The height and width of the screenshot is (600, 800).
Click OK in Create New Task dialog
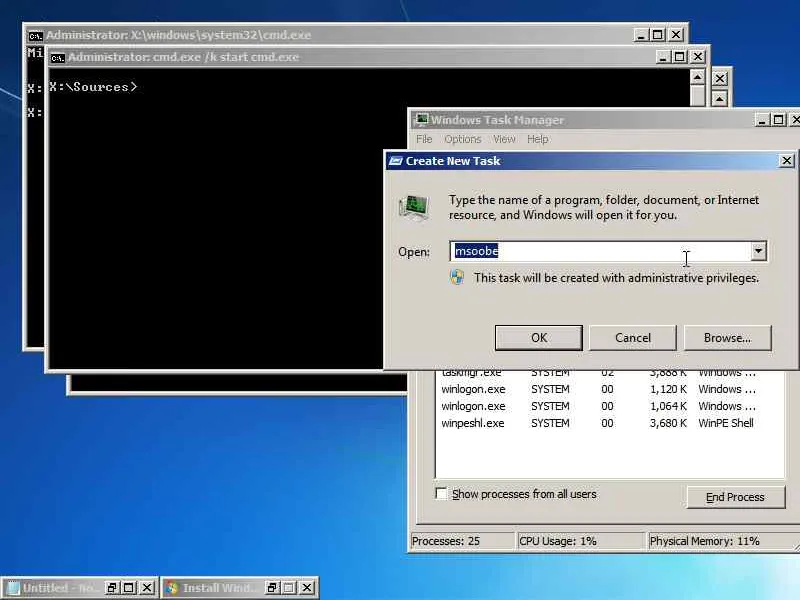pyautogui.click(x=538, y=338)
